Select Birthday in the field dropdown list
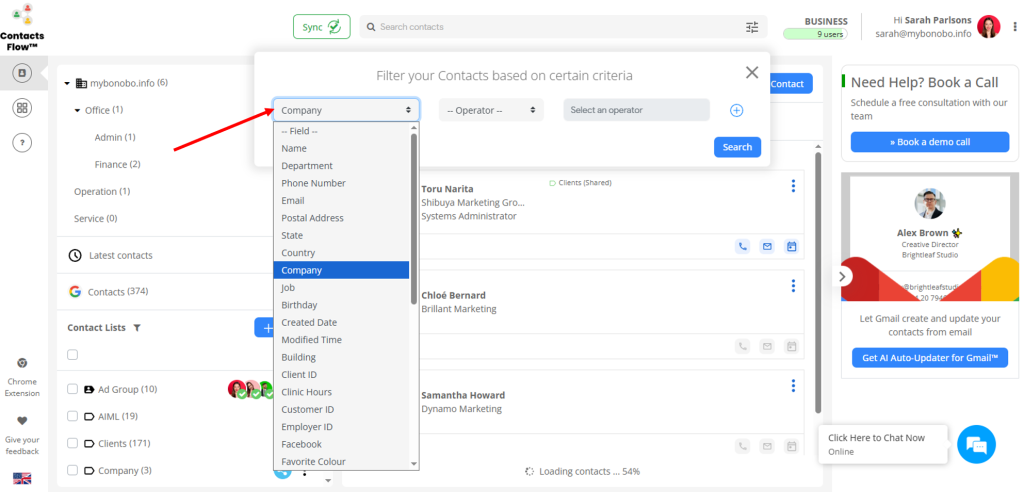The height and width of the screenshot is (492, 1024). tap(299, 305)
